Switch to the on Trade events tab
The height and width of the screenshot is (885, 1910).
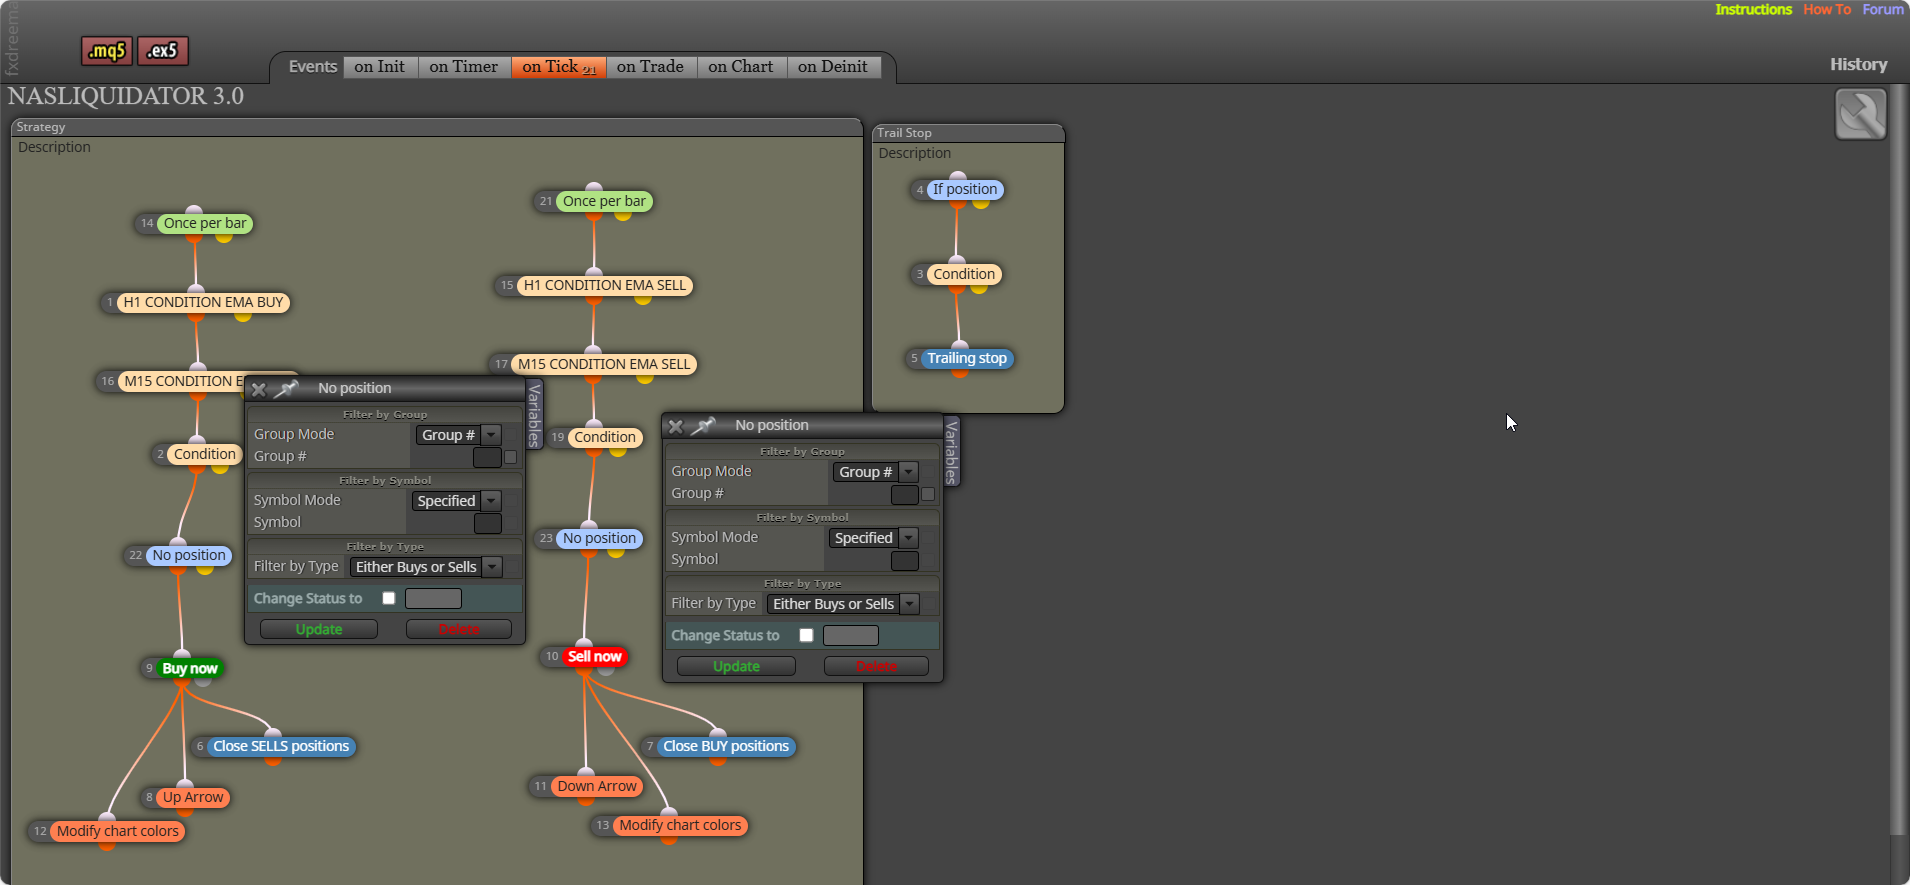(x=650, y=67)
